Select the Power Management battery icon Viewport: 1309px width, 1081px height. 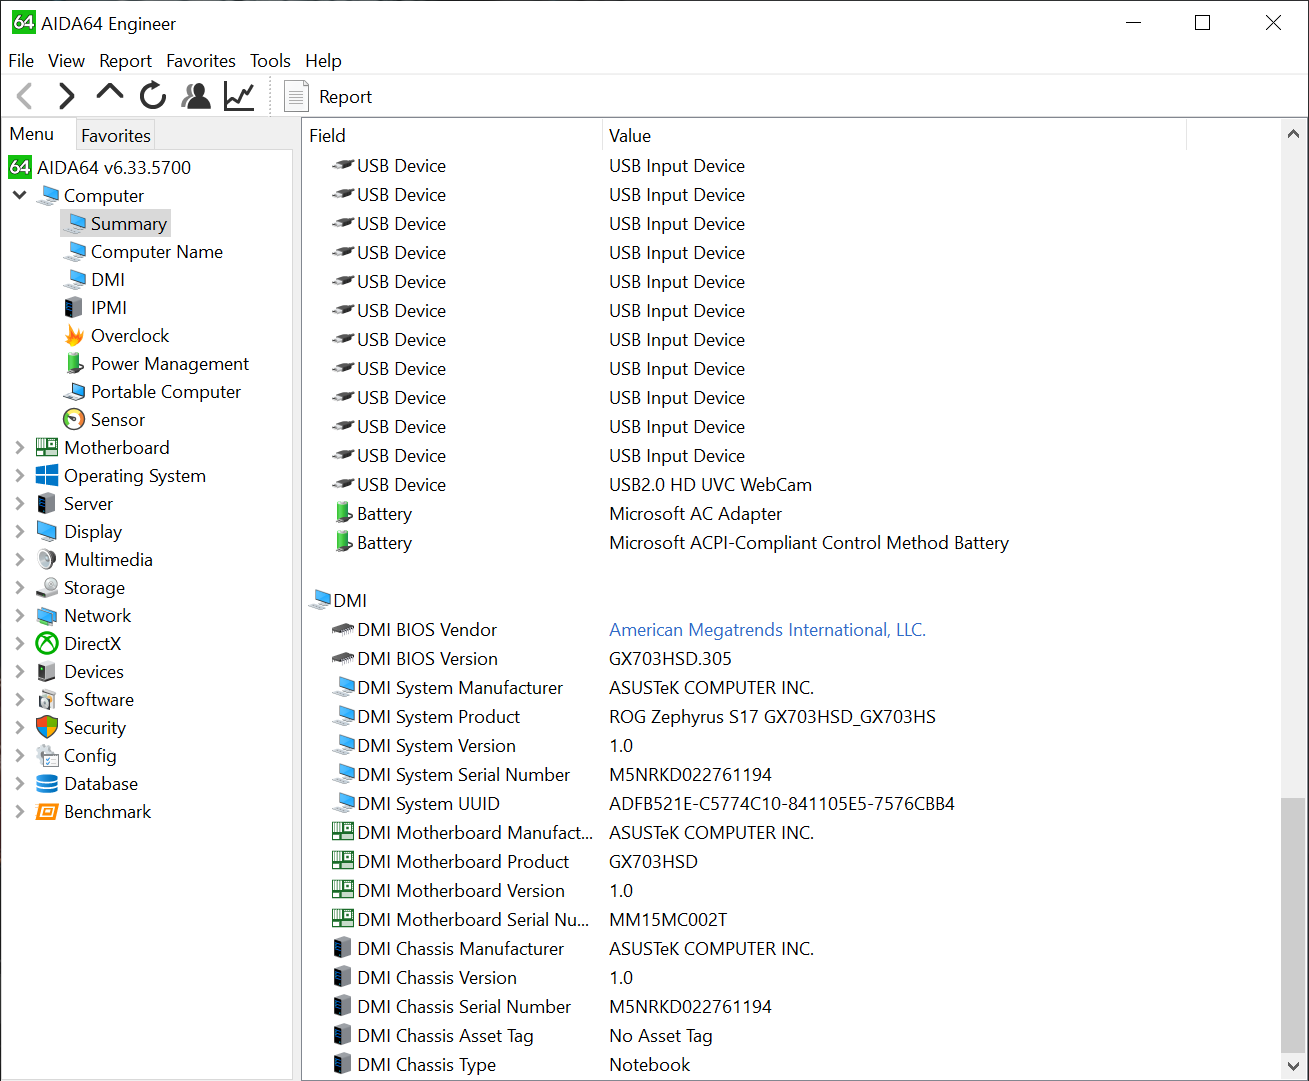(74, 363)
